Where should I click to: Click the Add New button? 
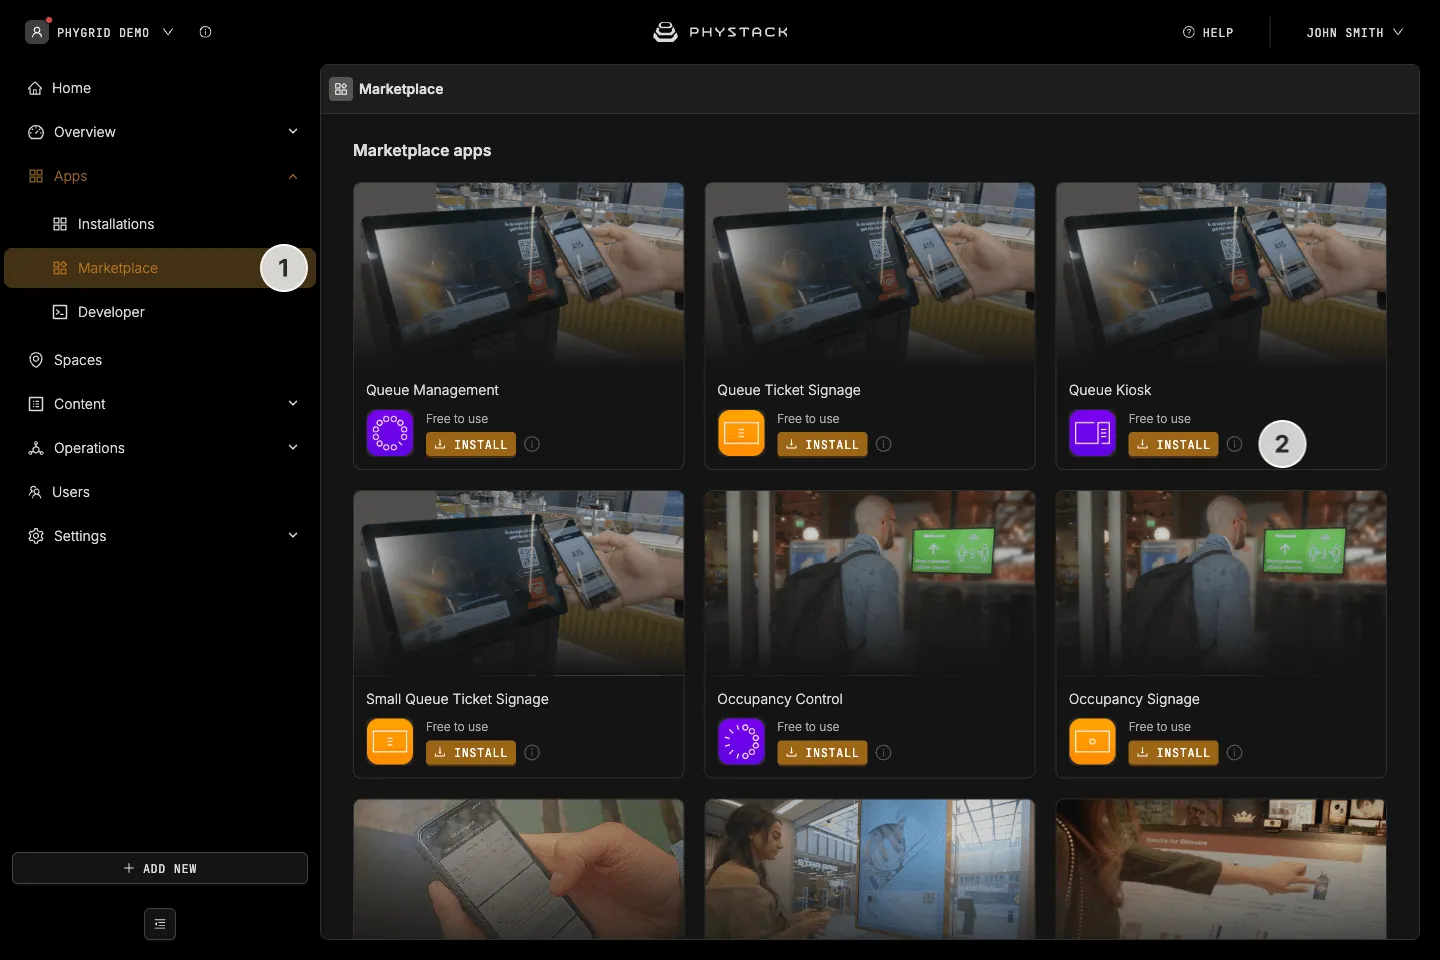[x=160, y=868]
